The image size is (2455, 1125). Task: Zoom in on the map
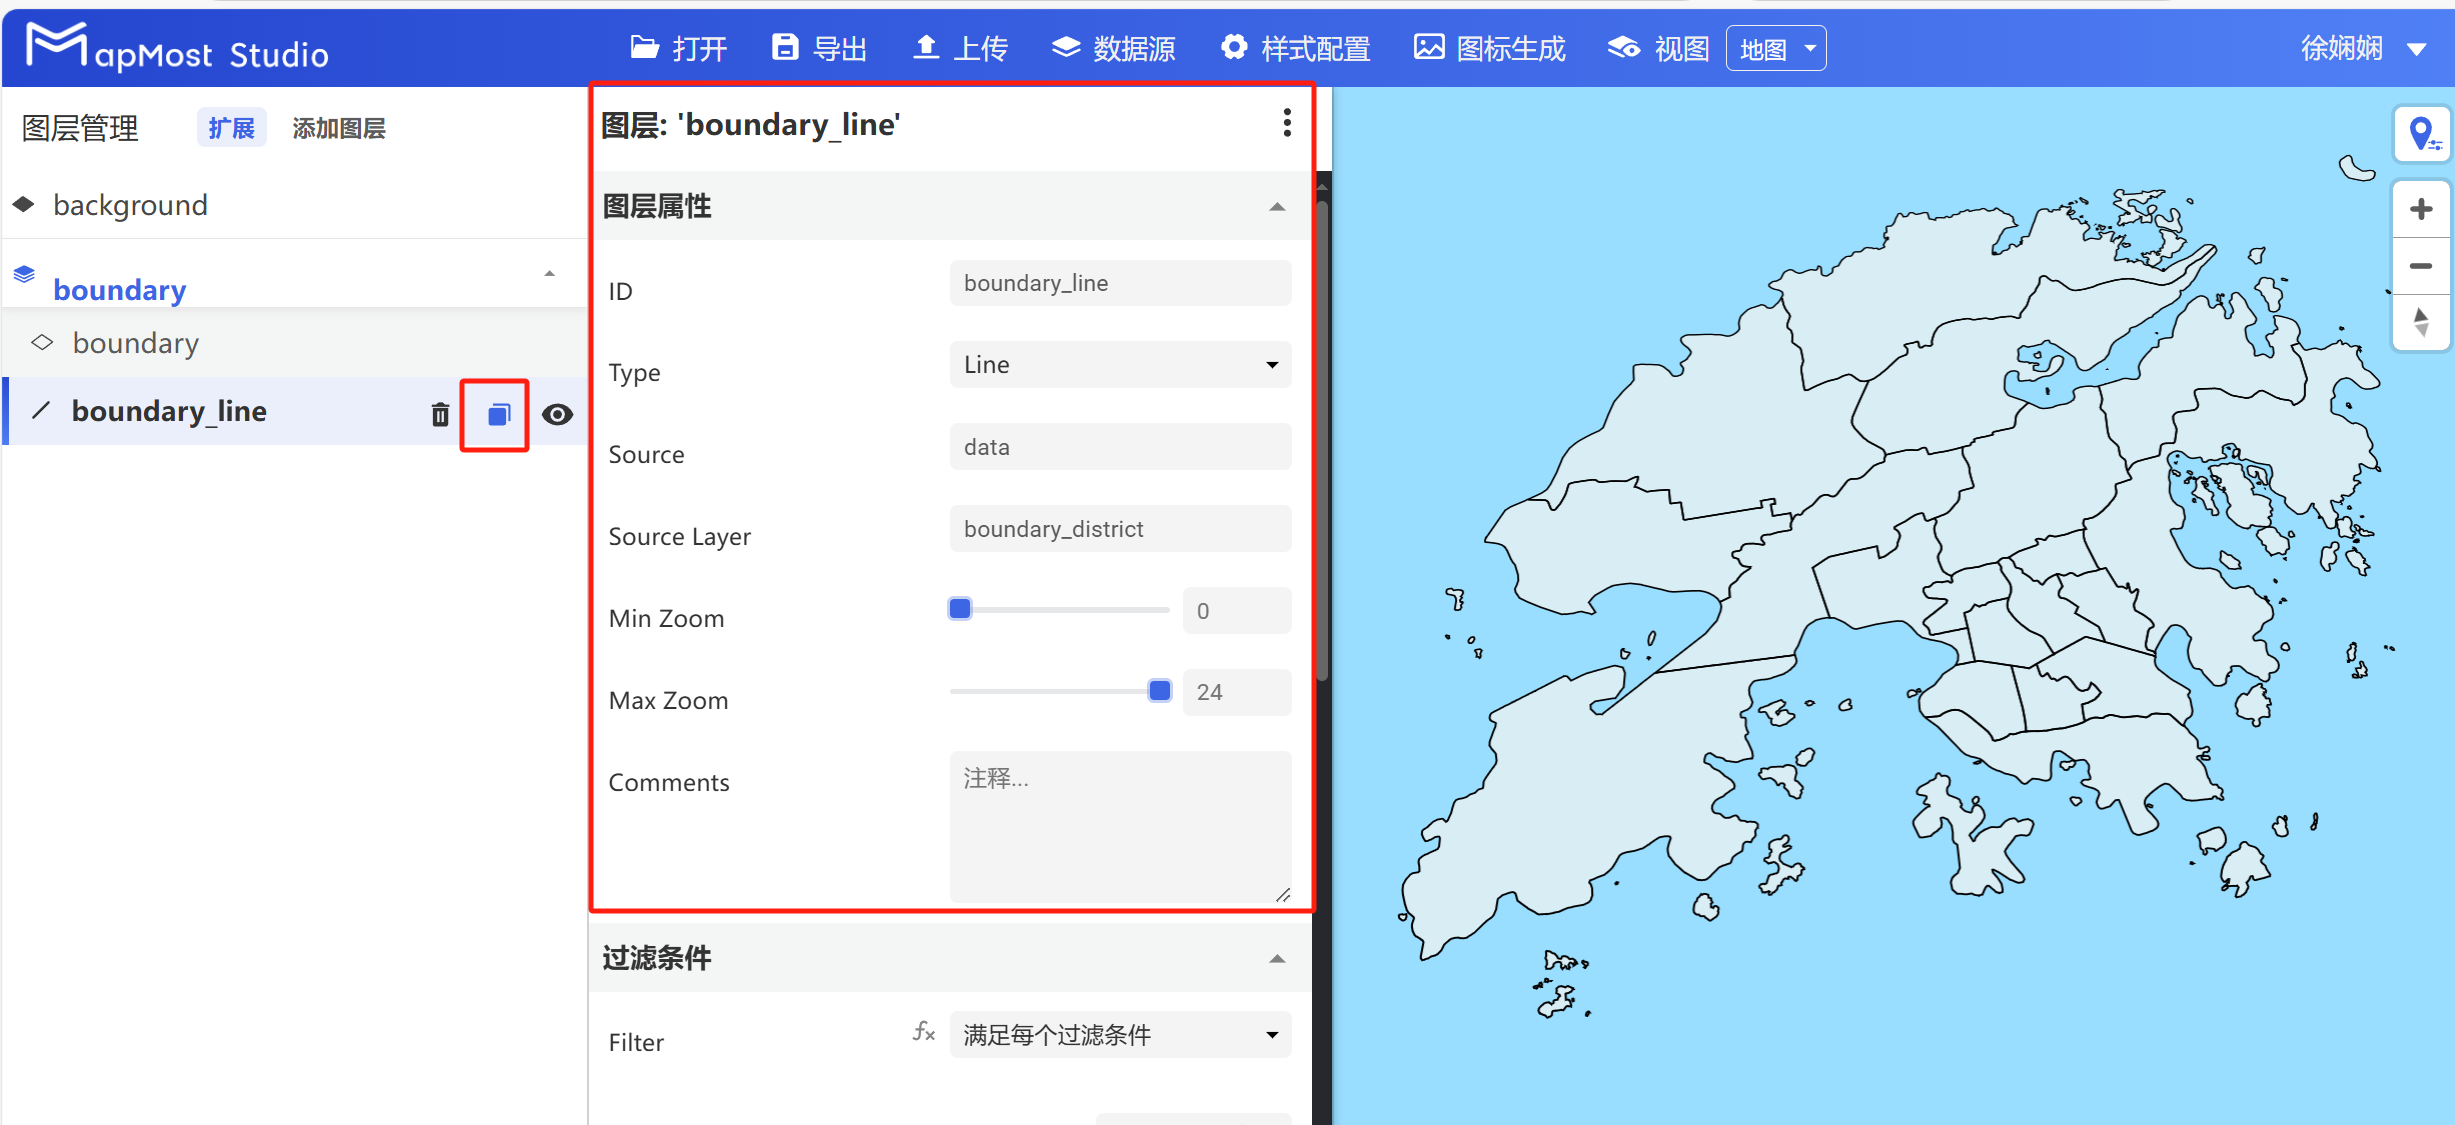(x=2421, y=208)
